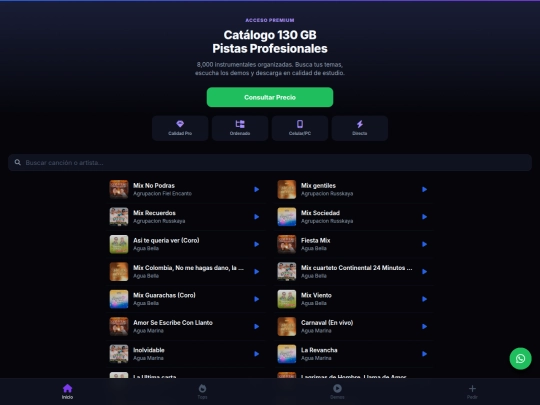540x405 pixels.
Task: Open the Pedir plus tab
Action: point(472,392)
